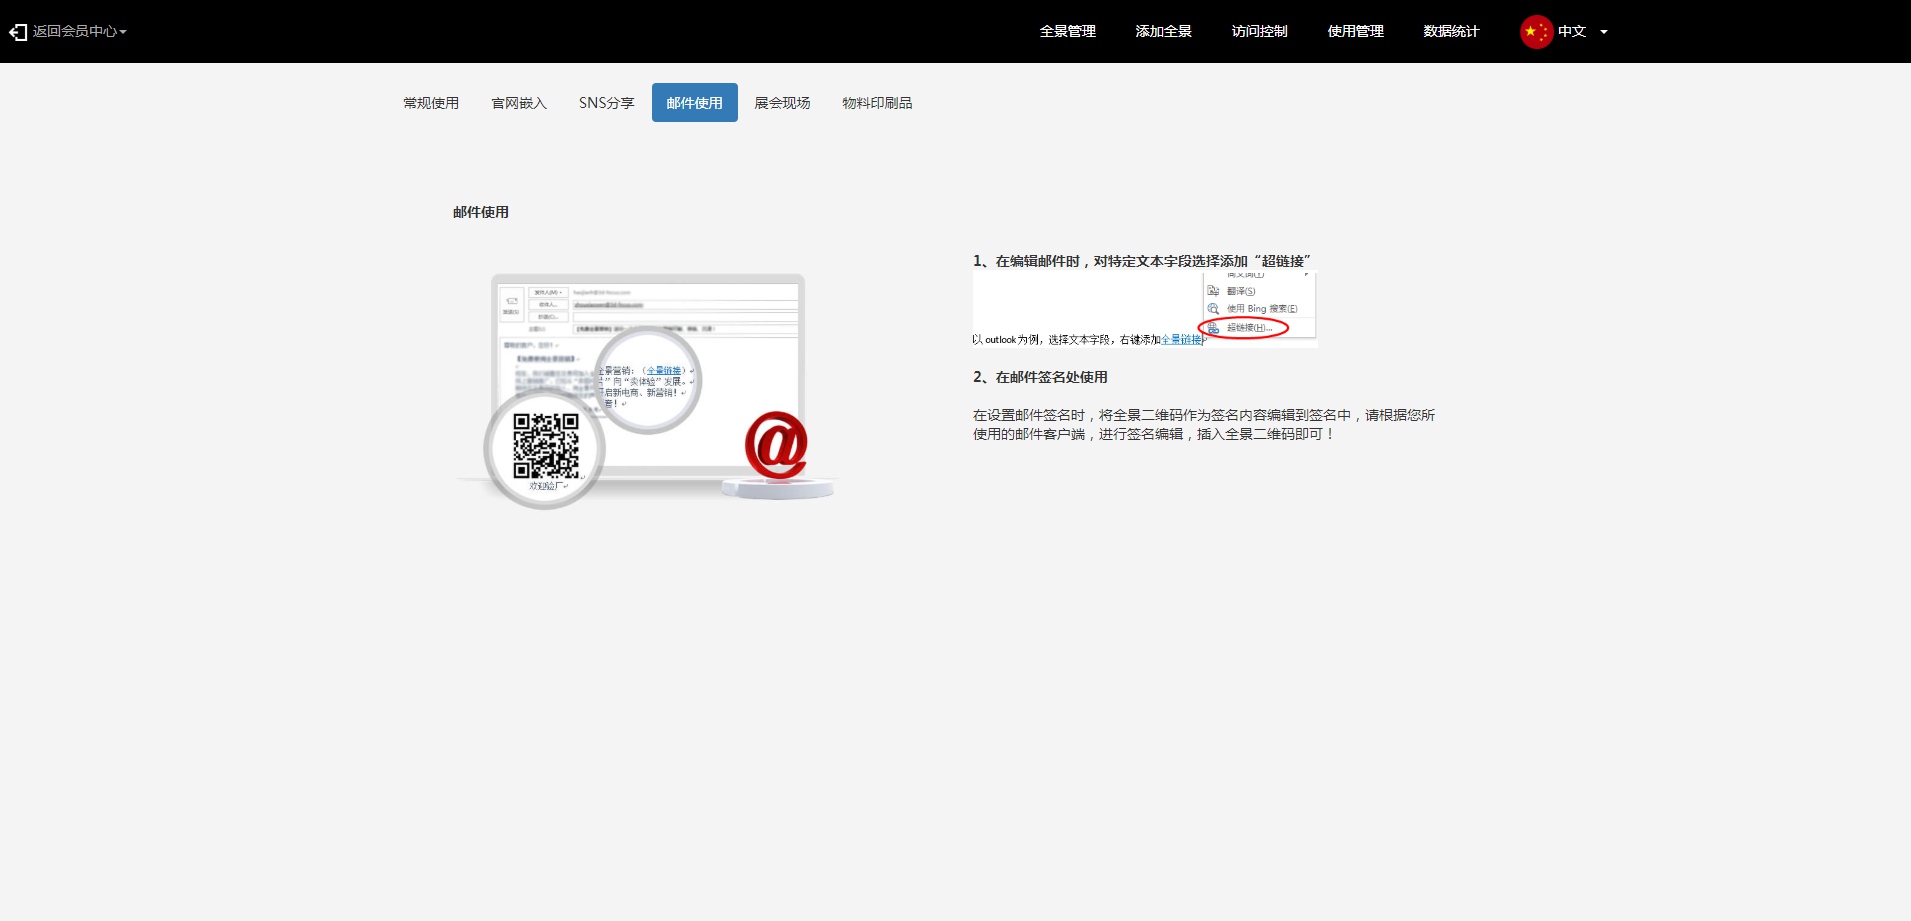Switch to the 常规使用 tab

(x=431, y=103)
